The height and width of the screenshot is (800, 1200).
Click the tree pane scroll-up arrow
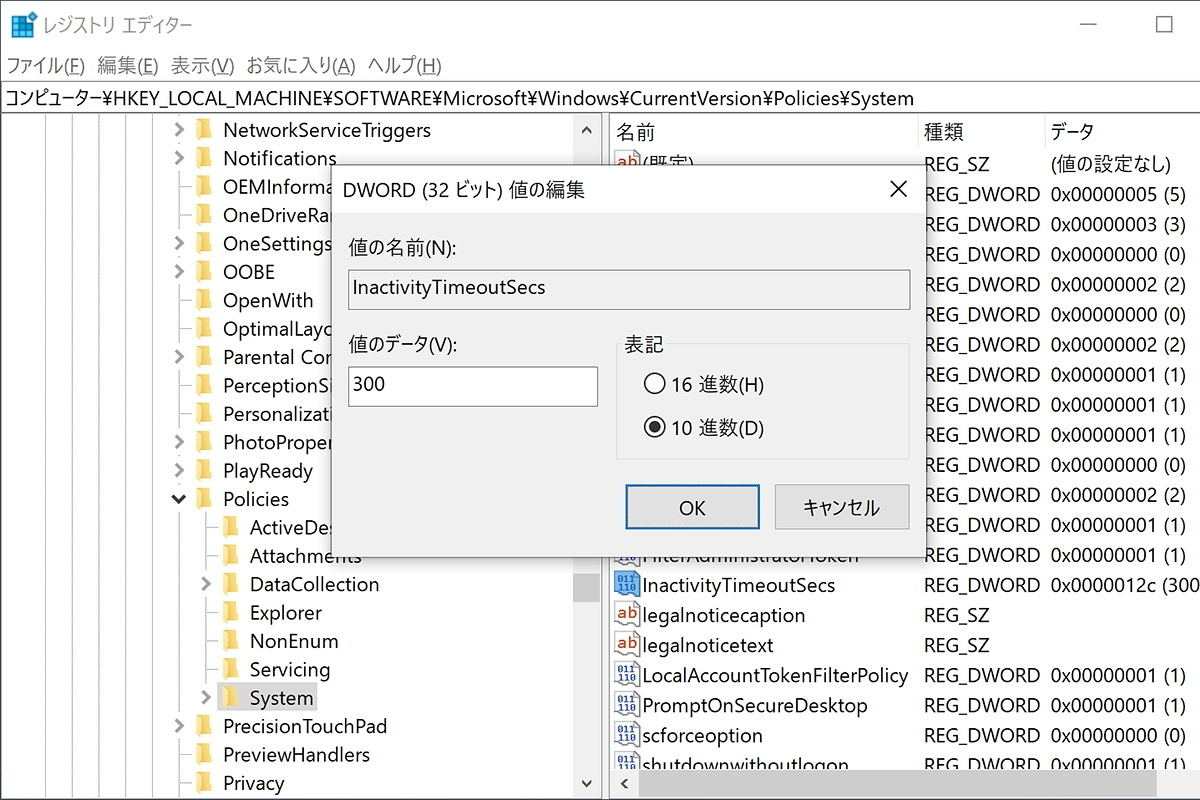586,130
